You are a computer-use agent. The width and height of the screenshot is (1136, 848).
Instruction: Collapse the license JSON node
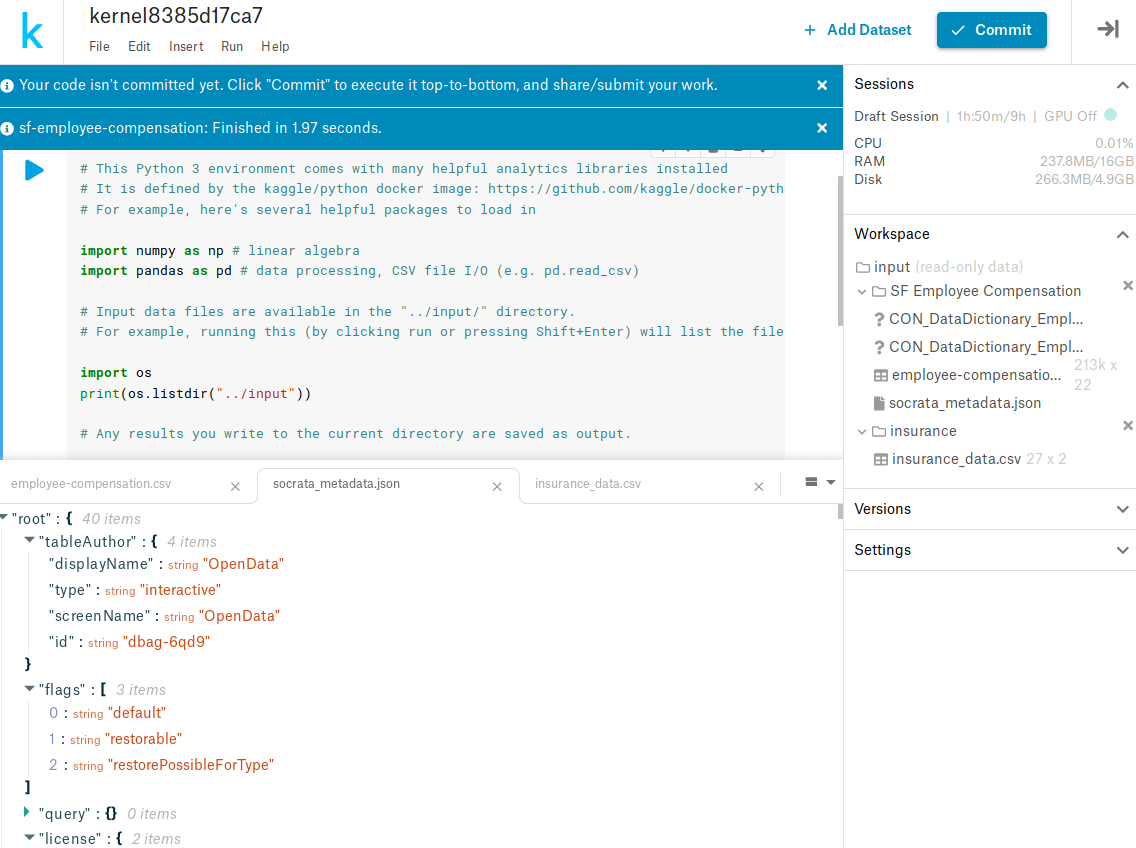pyautogui.click(x=30, y=837)
